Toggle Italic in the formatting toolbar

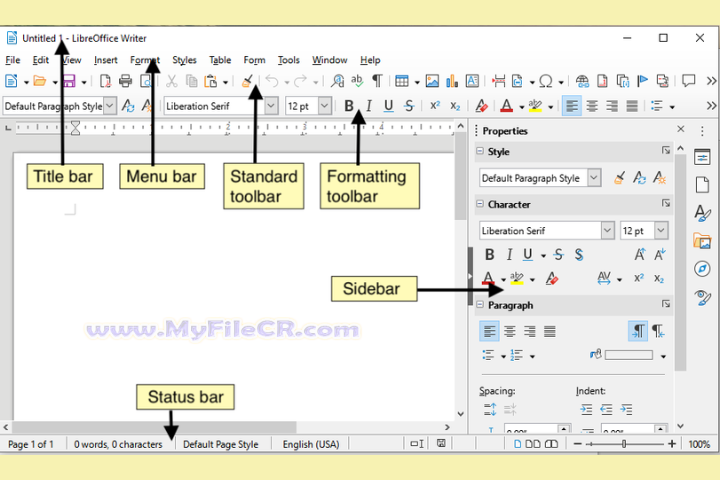click(369, 106)
